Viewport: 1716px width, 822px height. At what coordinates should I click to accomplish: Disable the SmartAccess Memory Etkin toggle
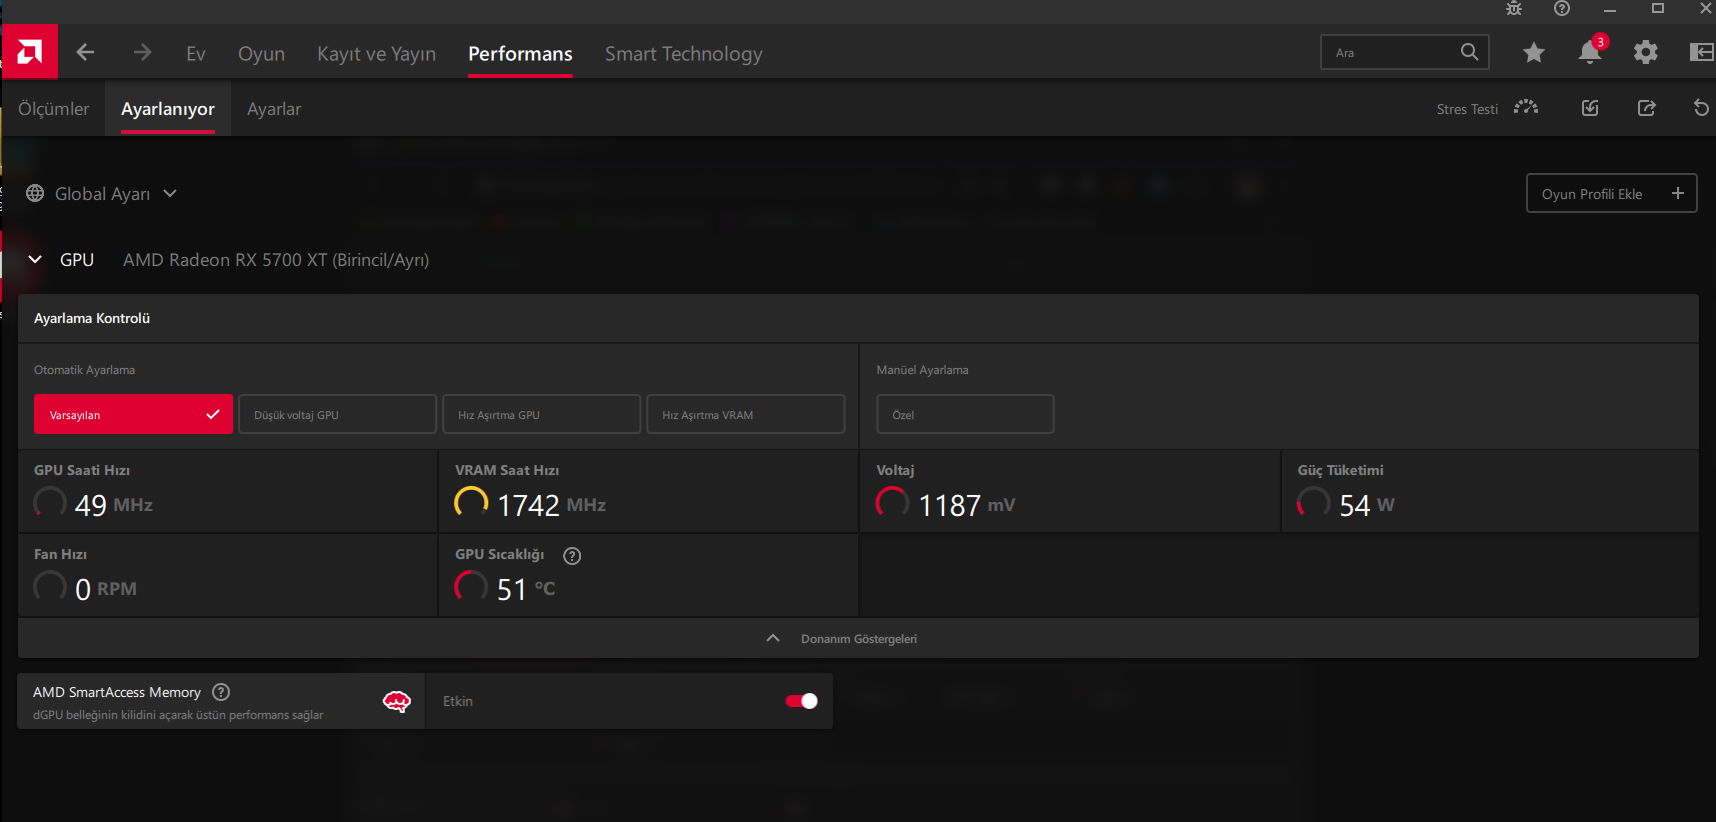tap(802, 701)
